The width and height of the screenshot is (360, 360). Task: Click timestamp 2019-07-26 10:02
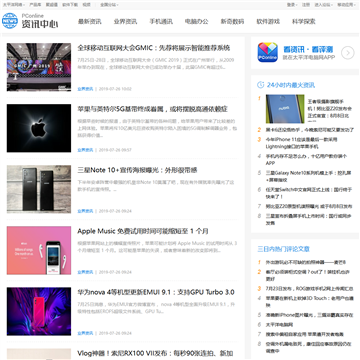tap(115, 89)
